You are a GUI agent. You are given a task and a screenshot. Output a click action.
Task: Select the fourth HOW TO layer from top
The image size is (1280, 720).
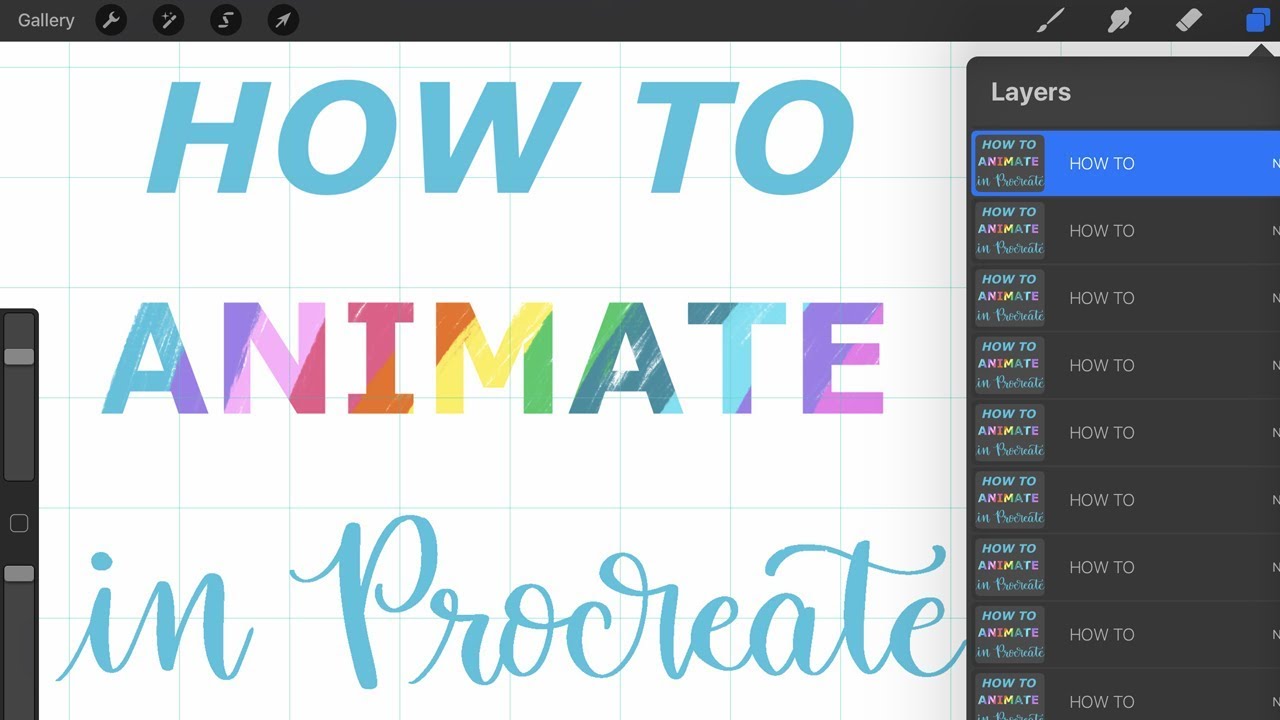click(1126, 365)
